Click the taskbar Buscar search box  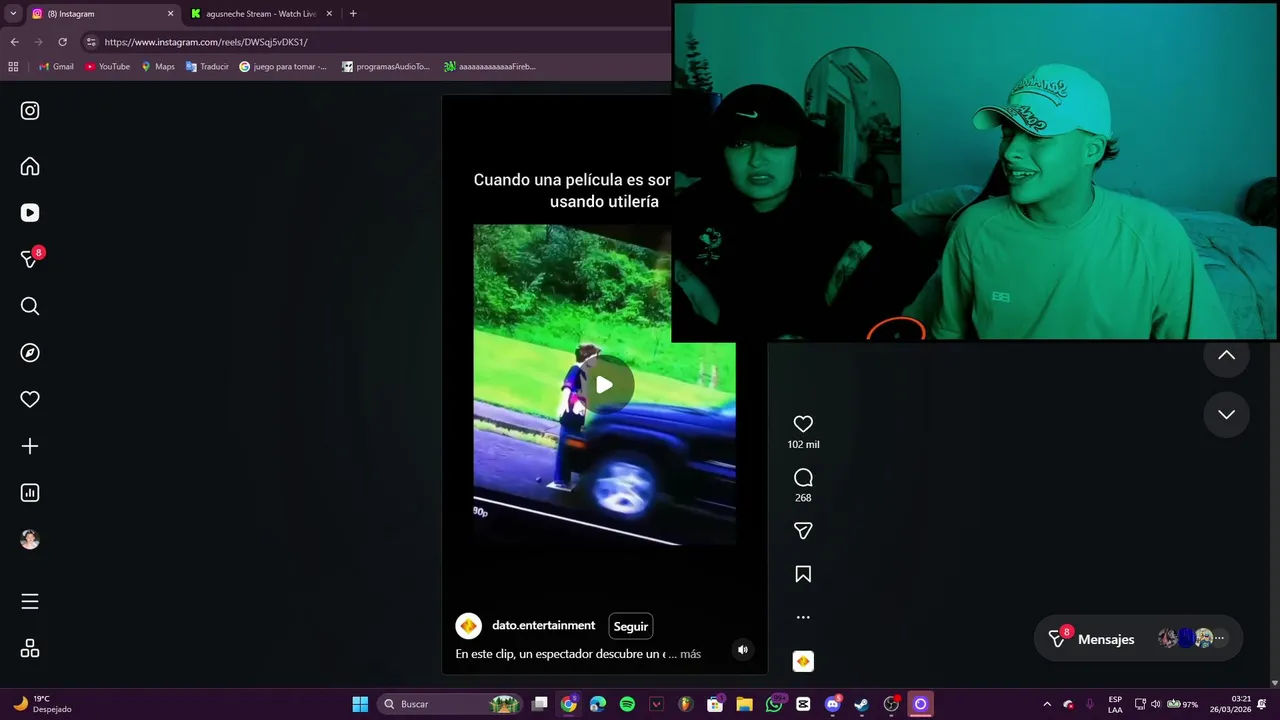point(450,704)
